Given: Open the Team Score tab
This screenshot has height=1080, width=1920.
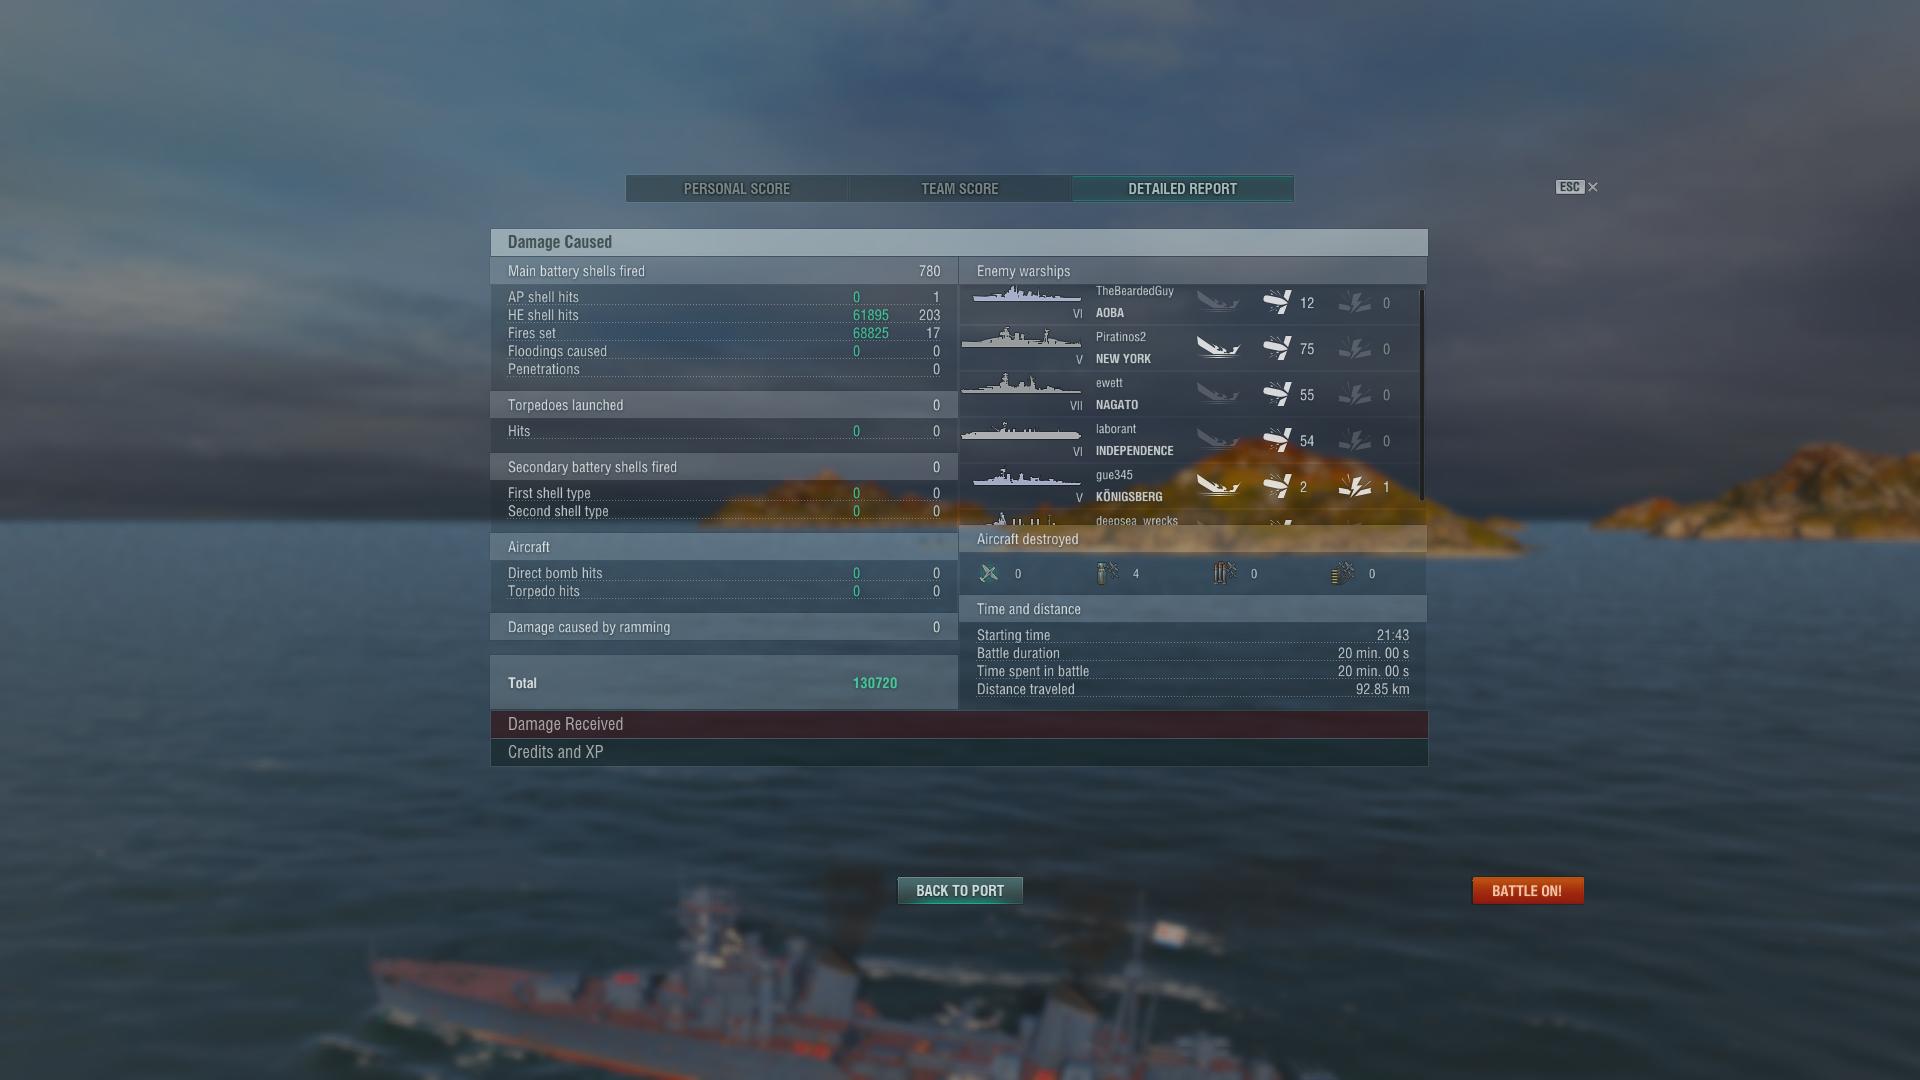Looking at the screenshot, I should pos(960,189).
